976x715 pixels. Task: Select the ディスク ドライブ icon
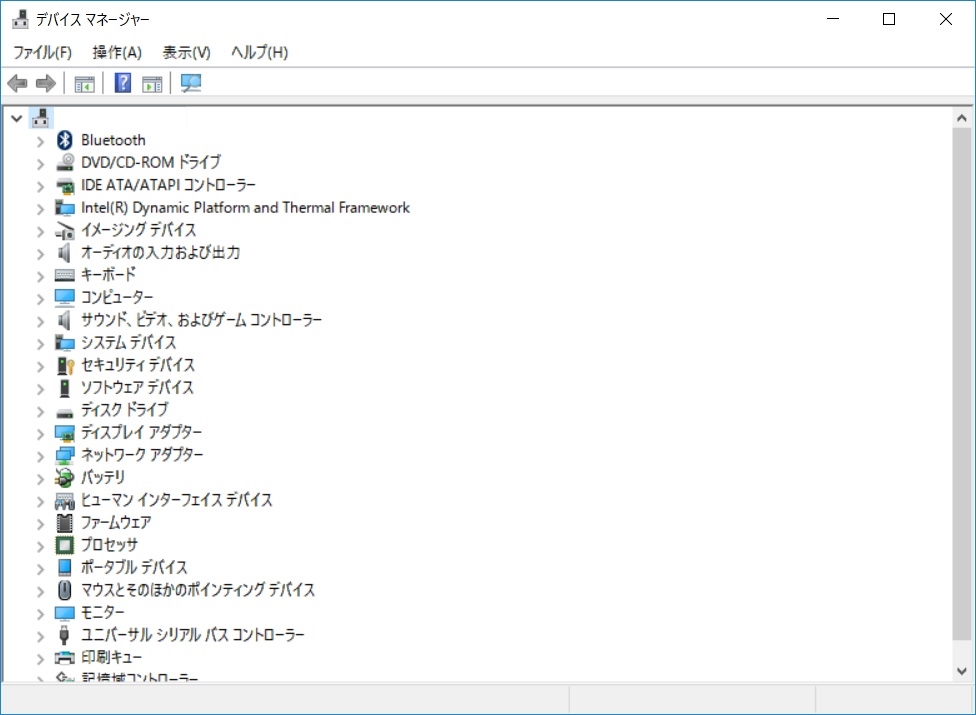coord(65,411)
